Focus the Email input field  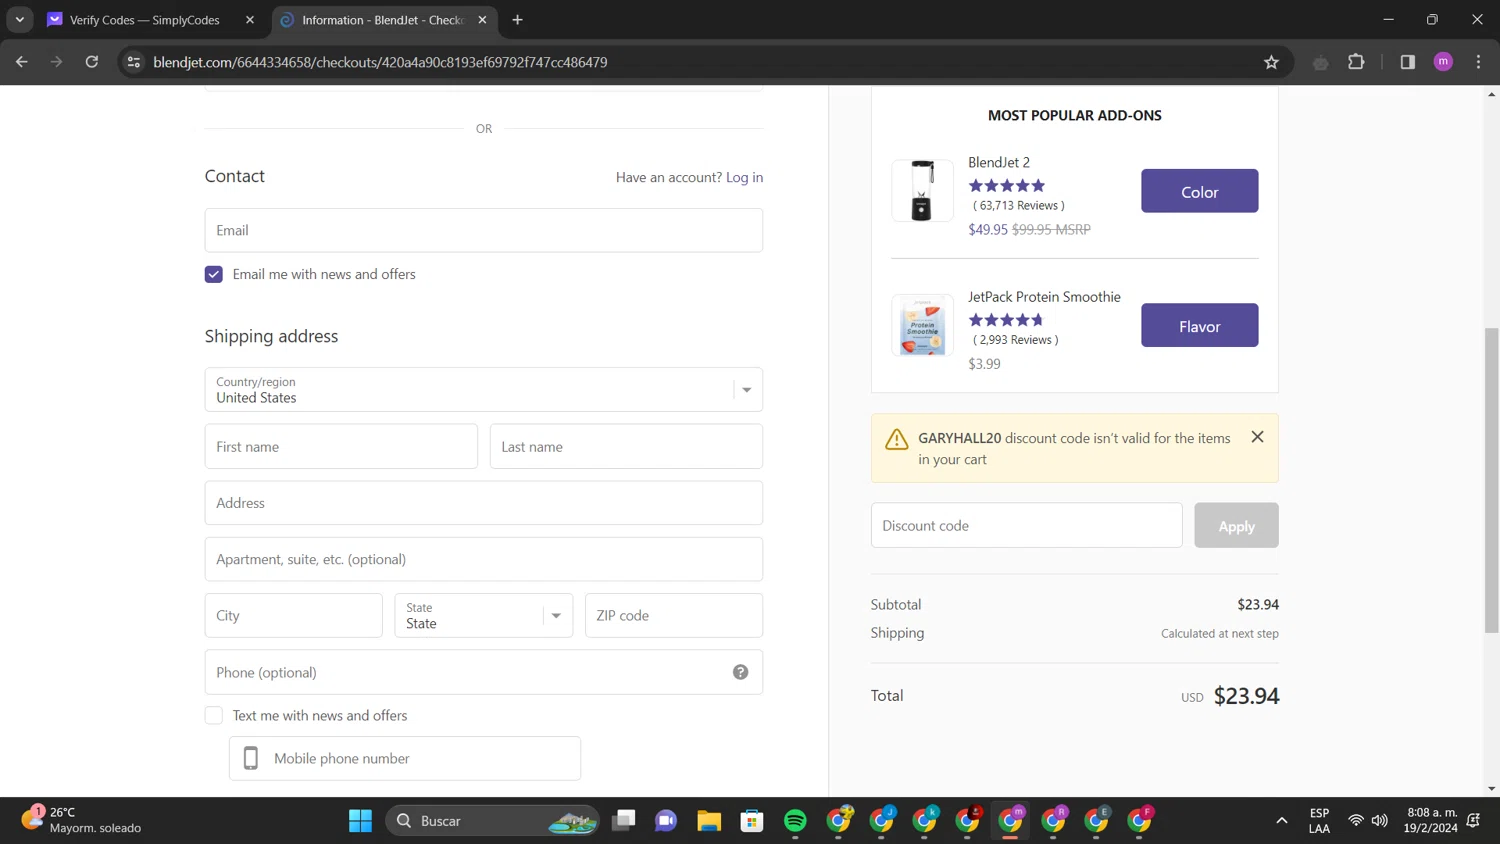[484, 230]
